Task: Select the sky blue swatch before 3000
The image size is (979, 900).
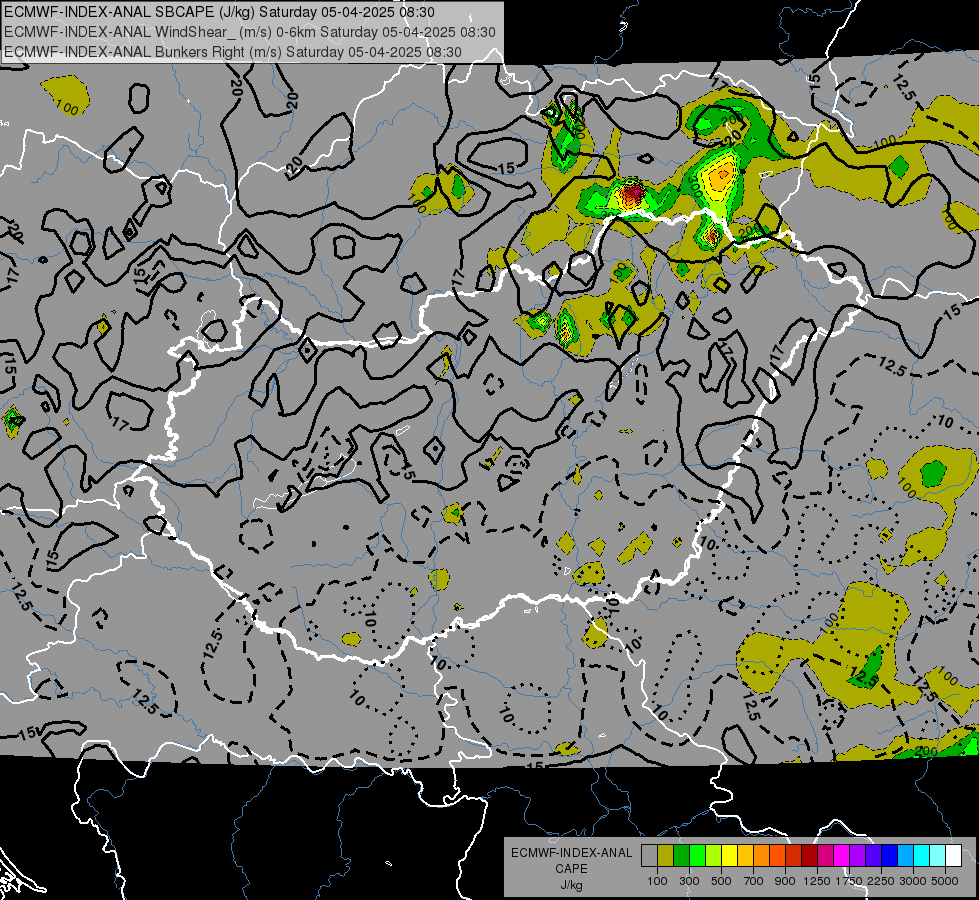Action: pos(905,856)
